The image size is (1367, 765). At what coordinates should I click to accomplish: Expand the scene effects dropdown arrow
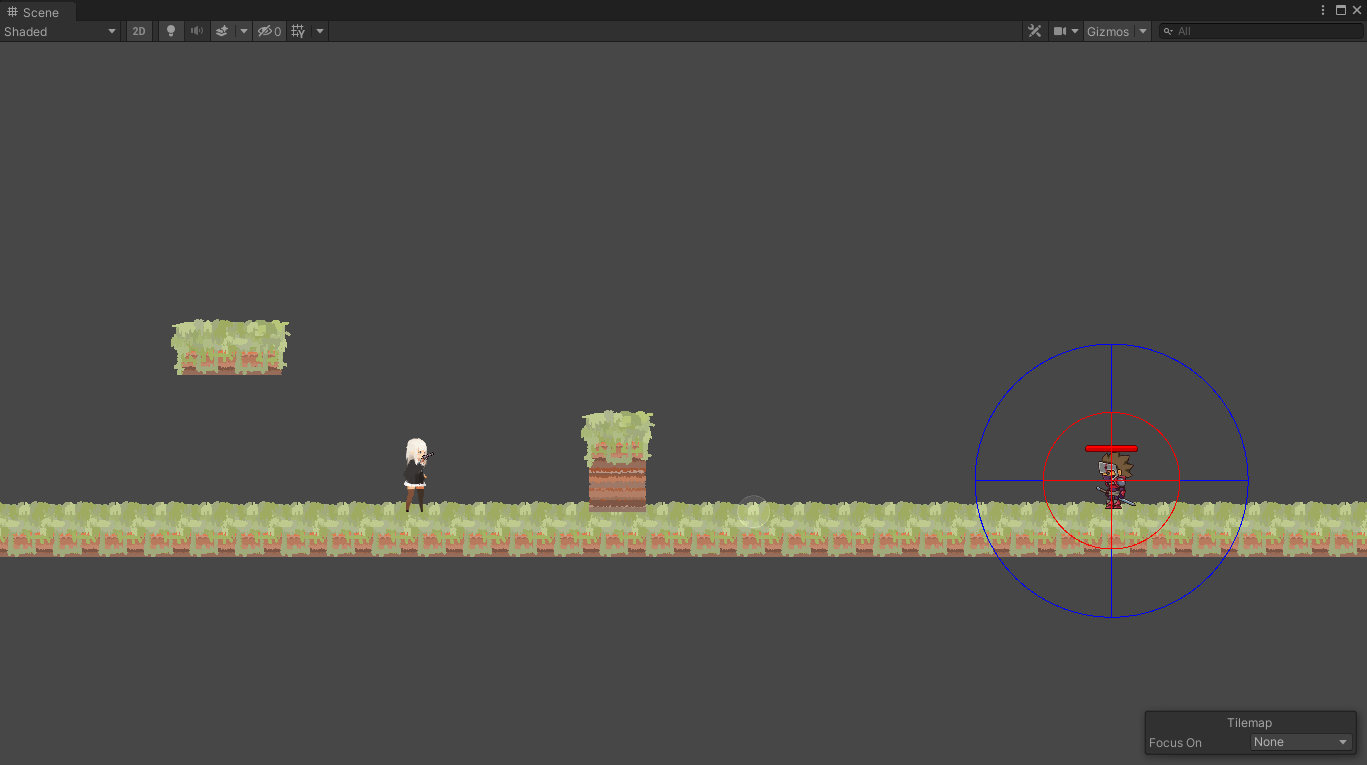[x=243, y=31]
